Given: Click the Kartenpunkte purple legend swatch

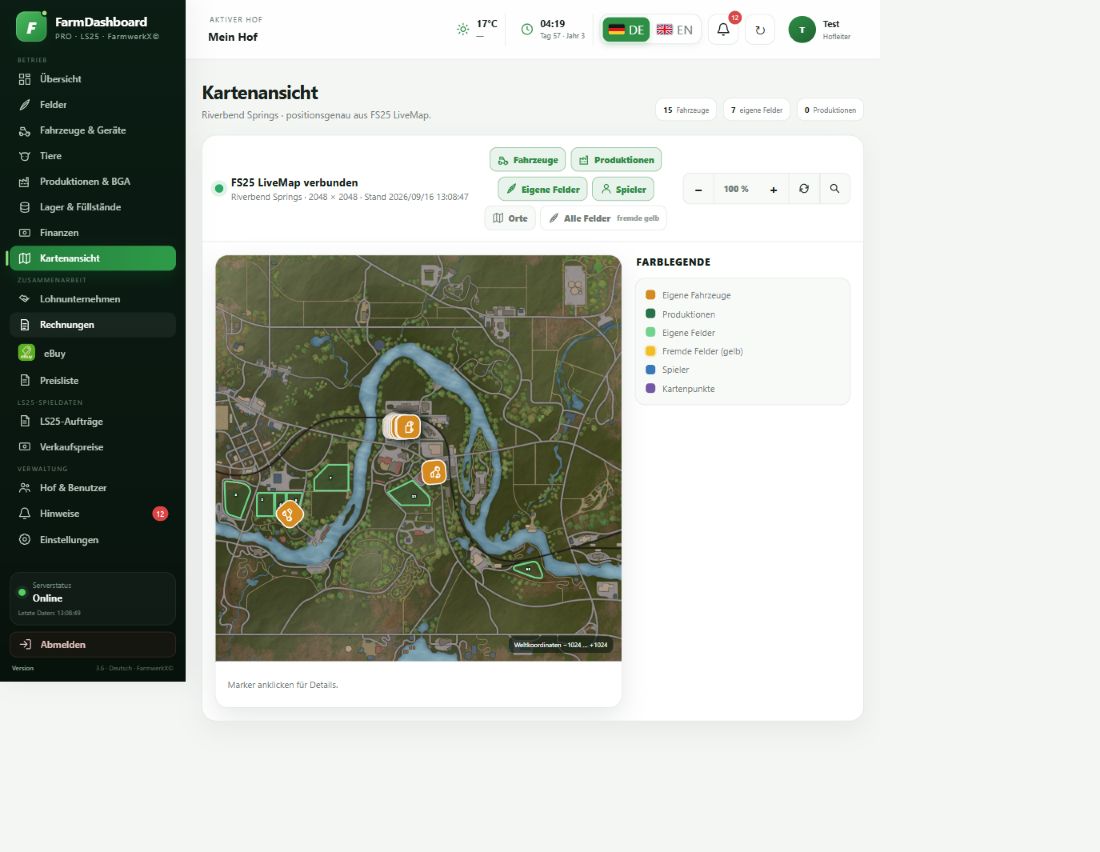Looking at the screenshot, I should point(650,388).
